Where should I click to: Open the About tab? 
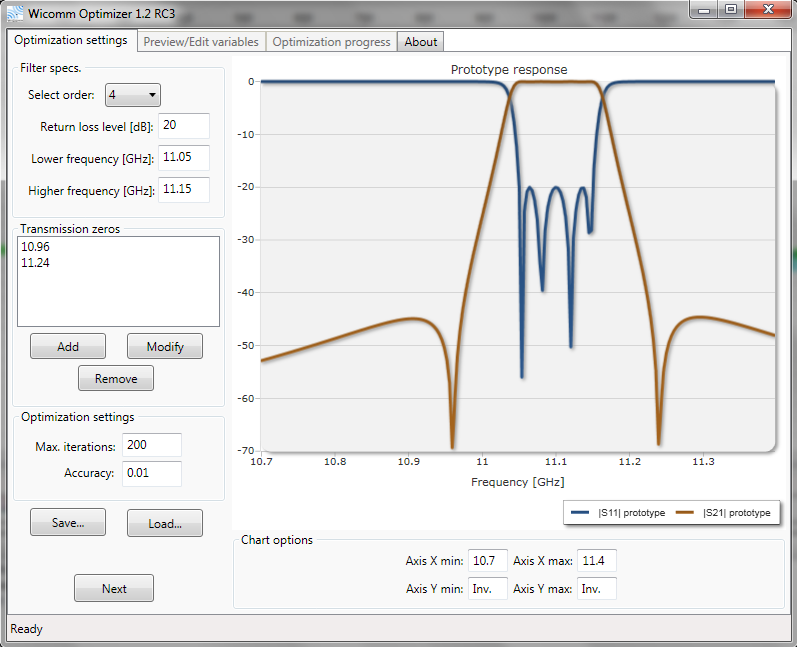420,42
